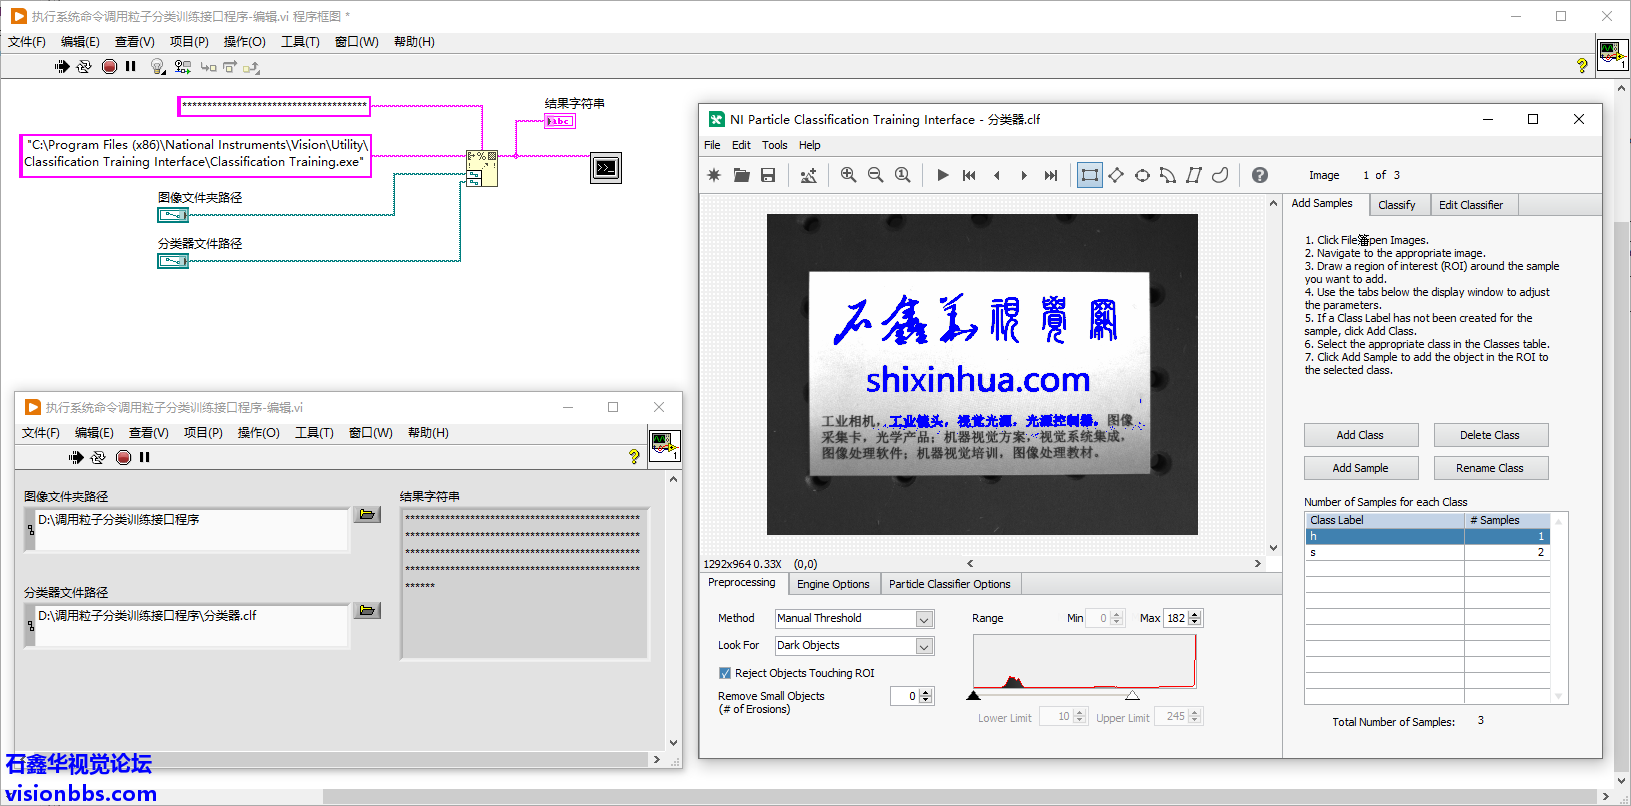Click the Max threshold field showing 182

1175,618
